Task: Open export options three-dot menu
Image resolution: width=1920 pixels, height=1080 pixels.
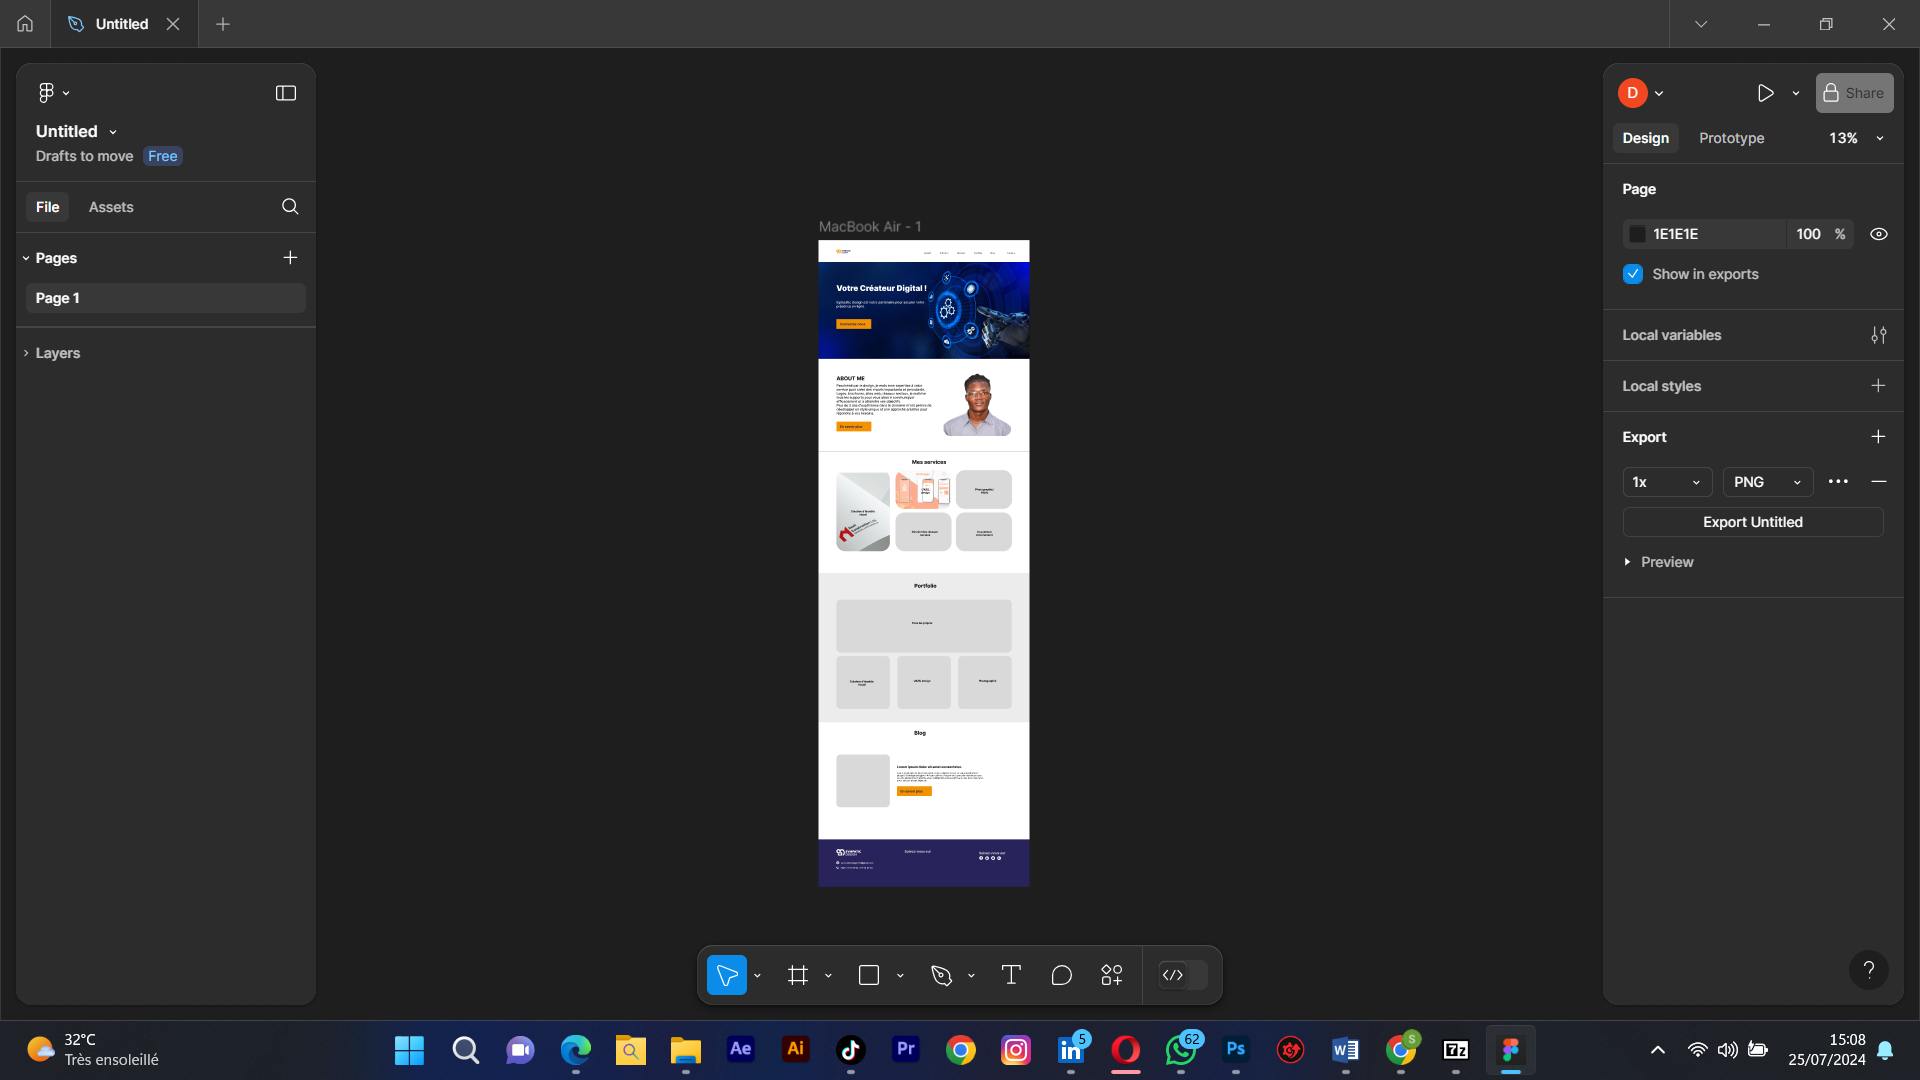Action: (x=1838, y=481)
